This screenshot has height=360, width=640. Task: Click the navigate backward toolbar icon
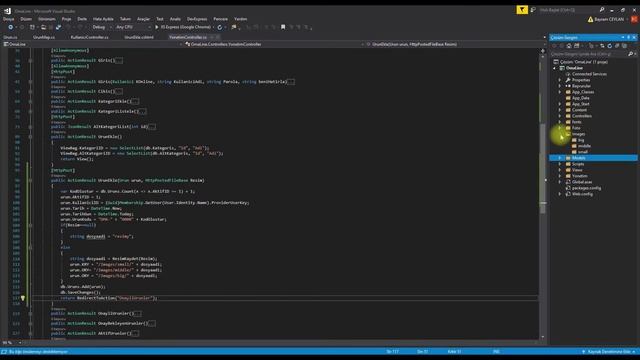pyautogui.click(x=11, y=27)
